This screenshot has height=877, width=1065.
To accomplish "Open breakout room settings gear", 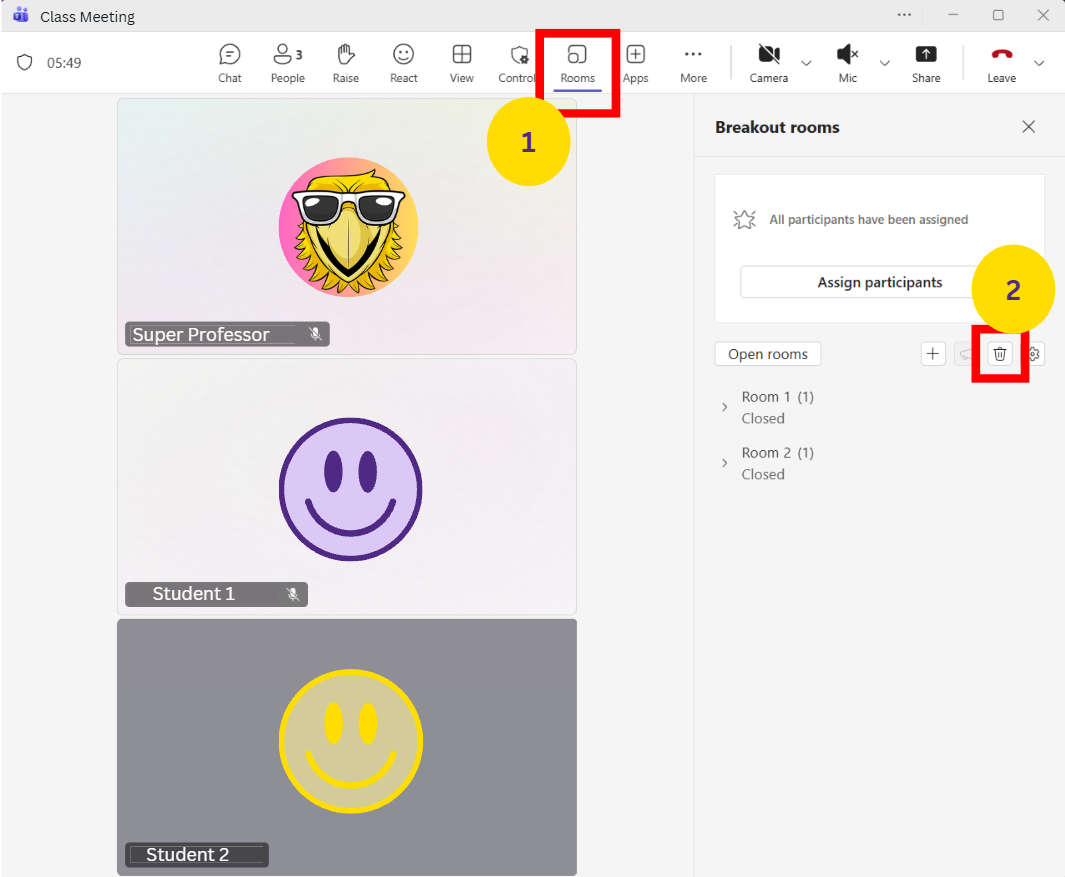I will tap(1035, 354).
